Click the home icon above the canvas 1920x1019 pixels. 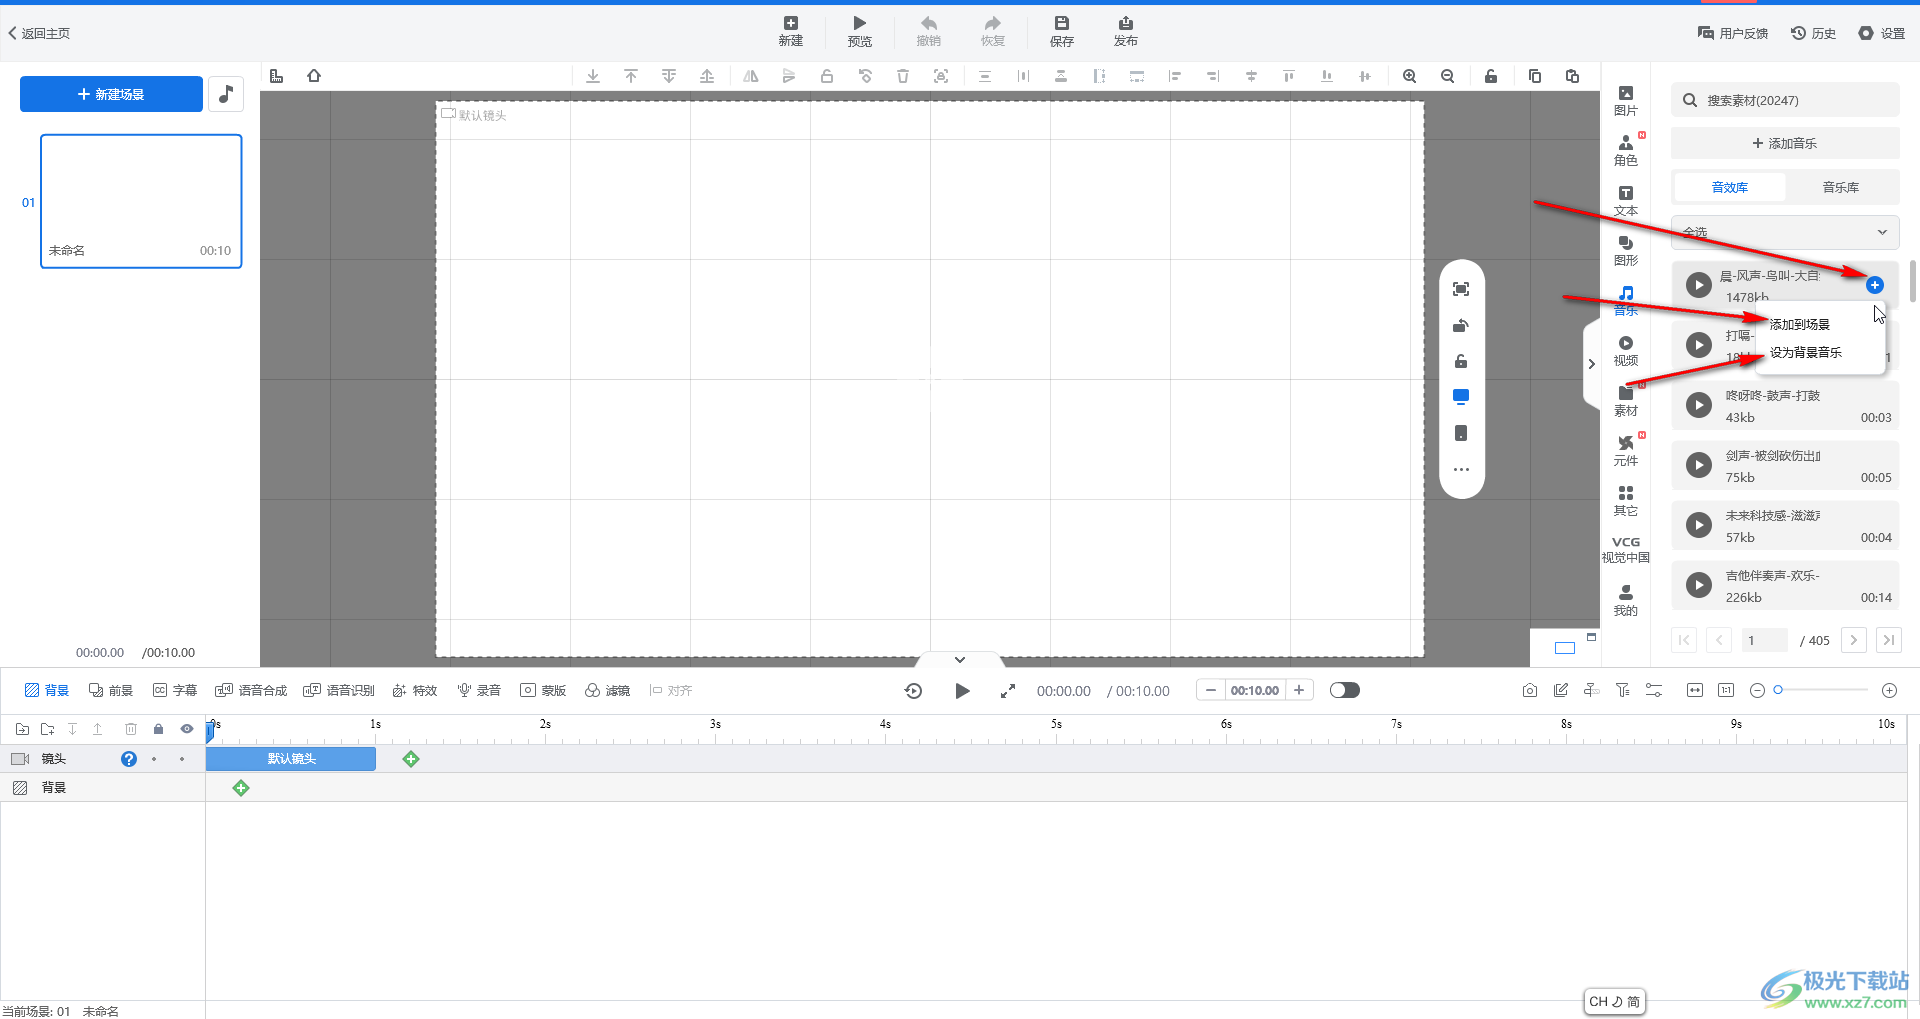(x=314, y=76)
